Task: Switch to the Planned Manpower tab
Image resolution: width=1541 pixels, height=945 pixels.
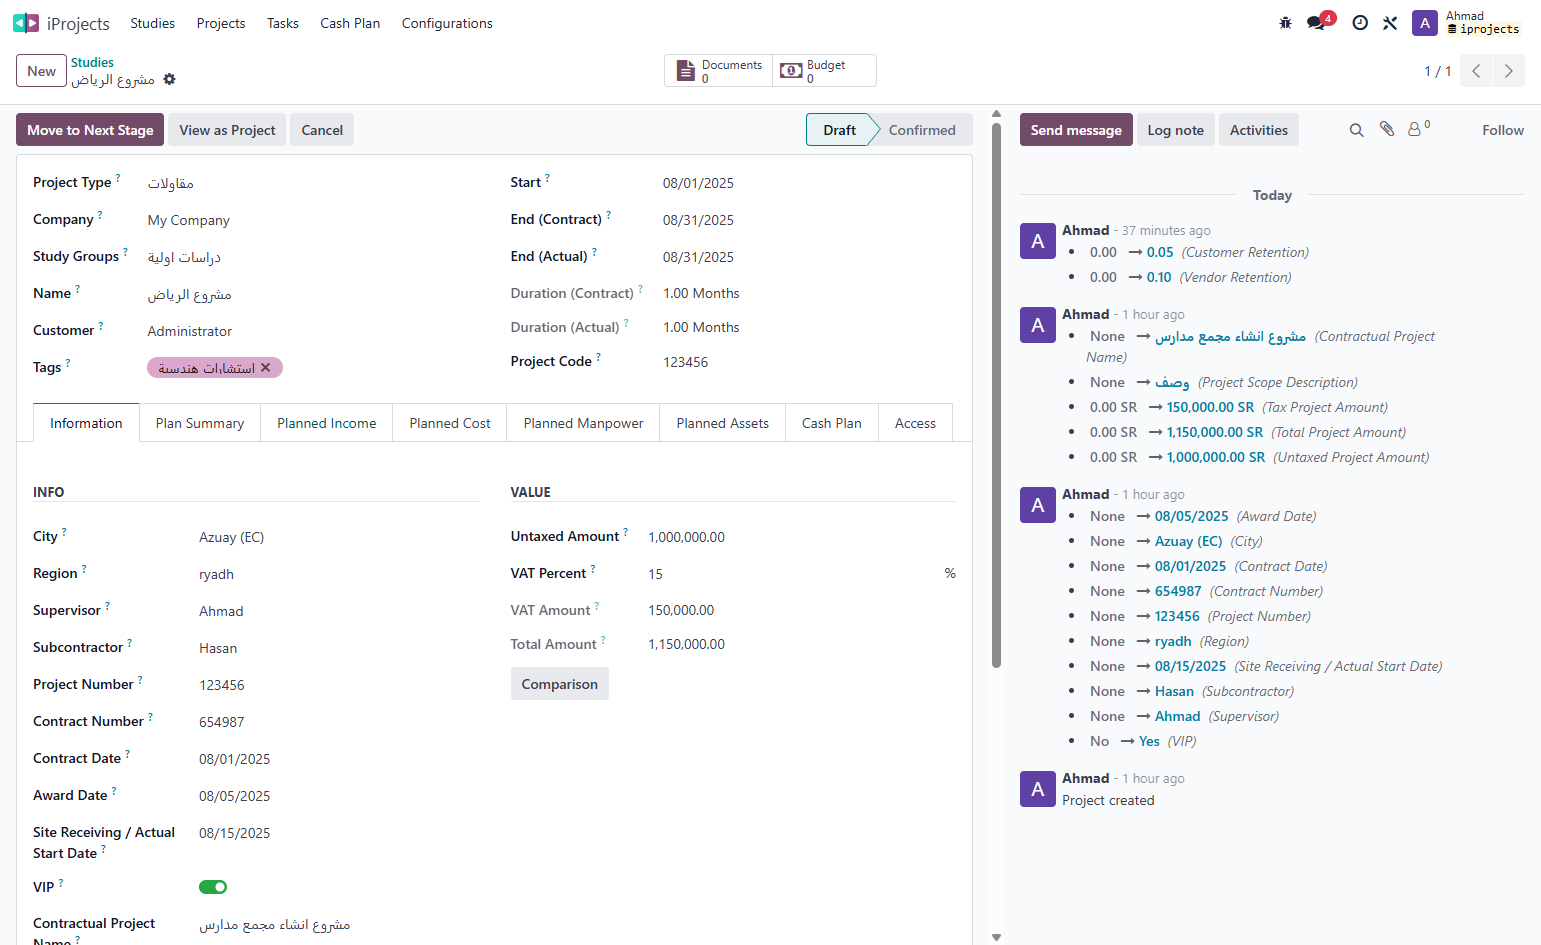Action: [x=584, y=423]
